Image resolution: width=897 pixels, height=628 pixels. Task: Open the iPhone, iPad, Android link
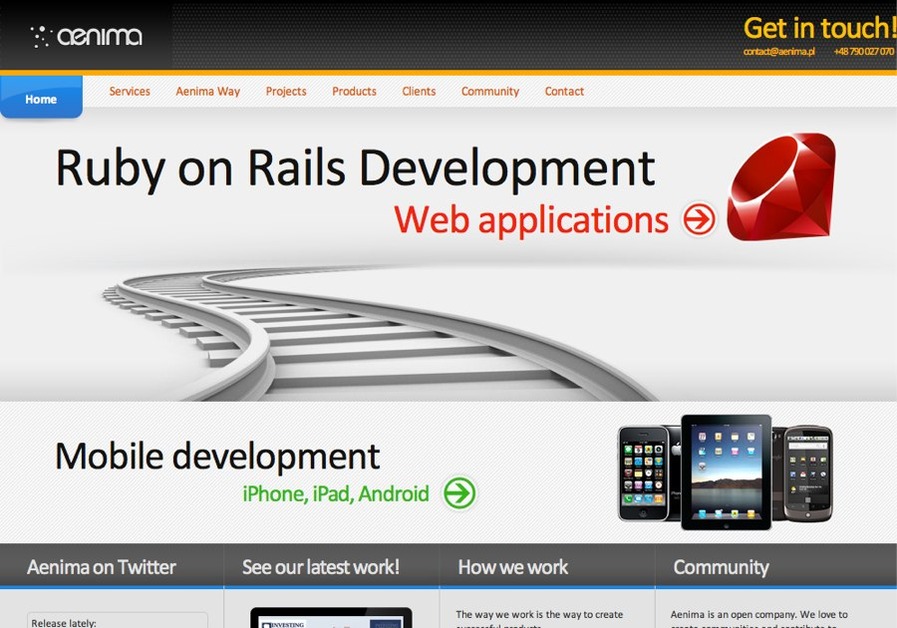pyautogui.click(x=336, y=494)
